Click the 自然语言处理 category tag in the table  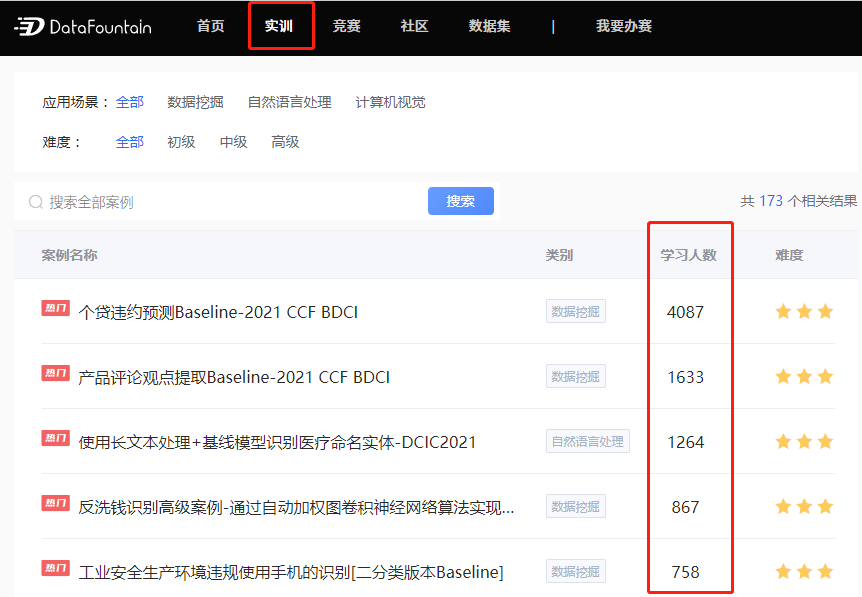pos(588,442)
